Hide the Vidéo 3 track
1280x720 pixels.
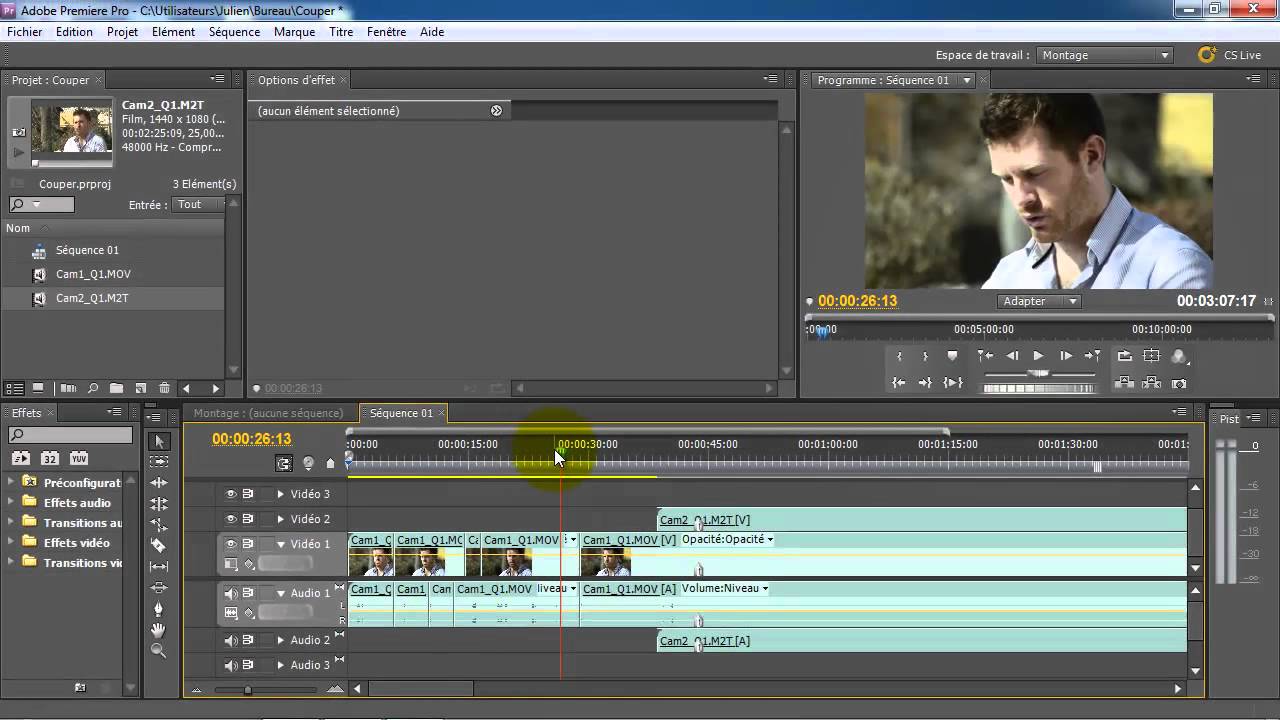pyautogui.click(x=231, y=494)
